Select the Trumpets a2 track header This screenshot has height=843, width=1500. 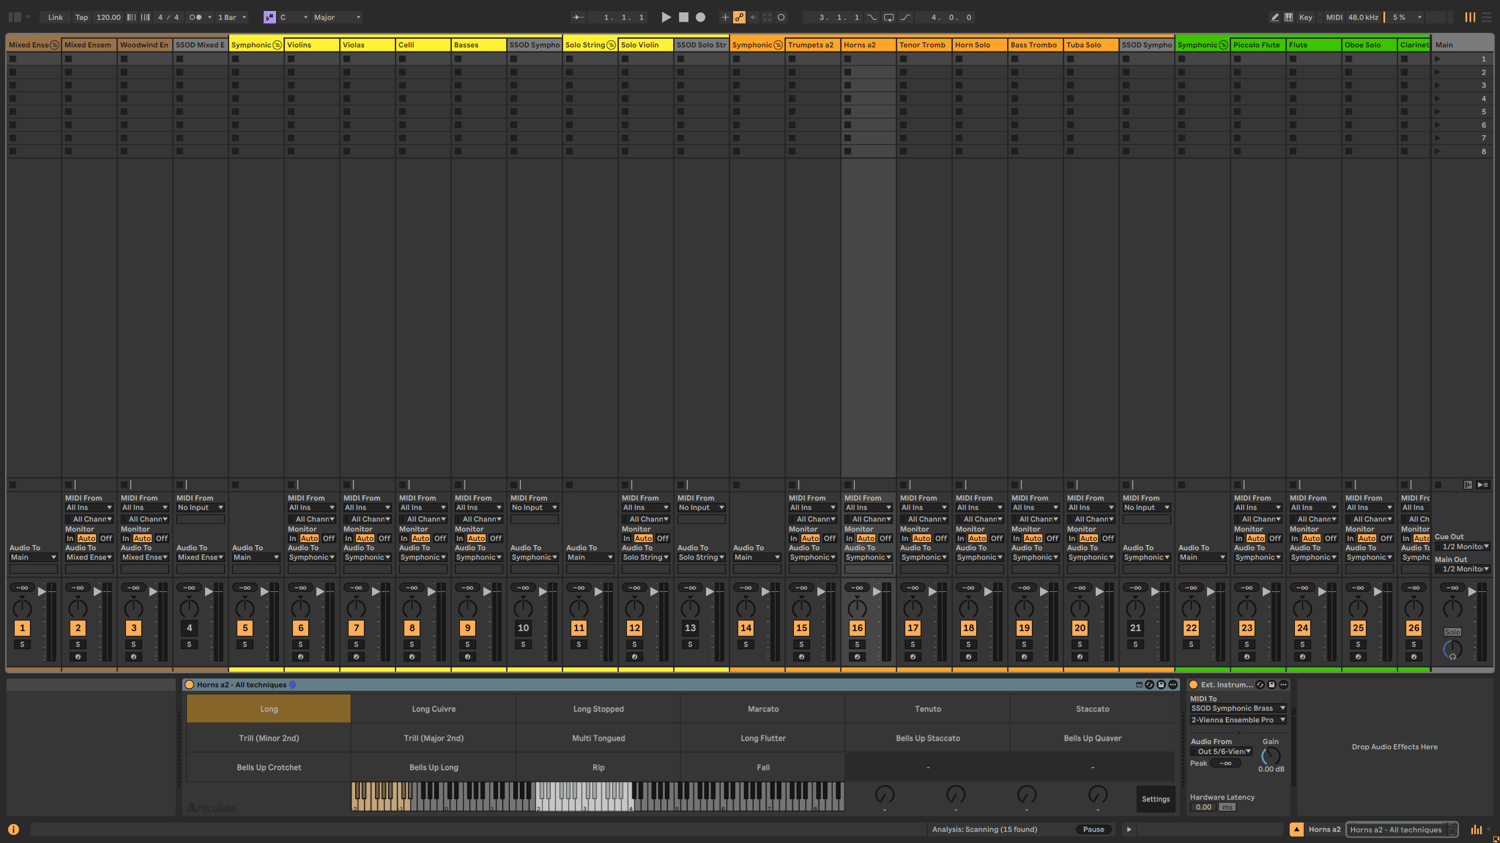[813, 45]
